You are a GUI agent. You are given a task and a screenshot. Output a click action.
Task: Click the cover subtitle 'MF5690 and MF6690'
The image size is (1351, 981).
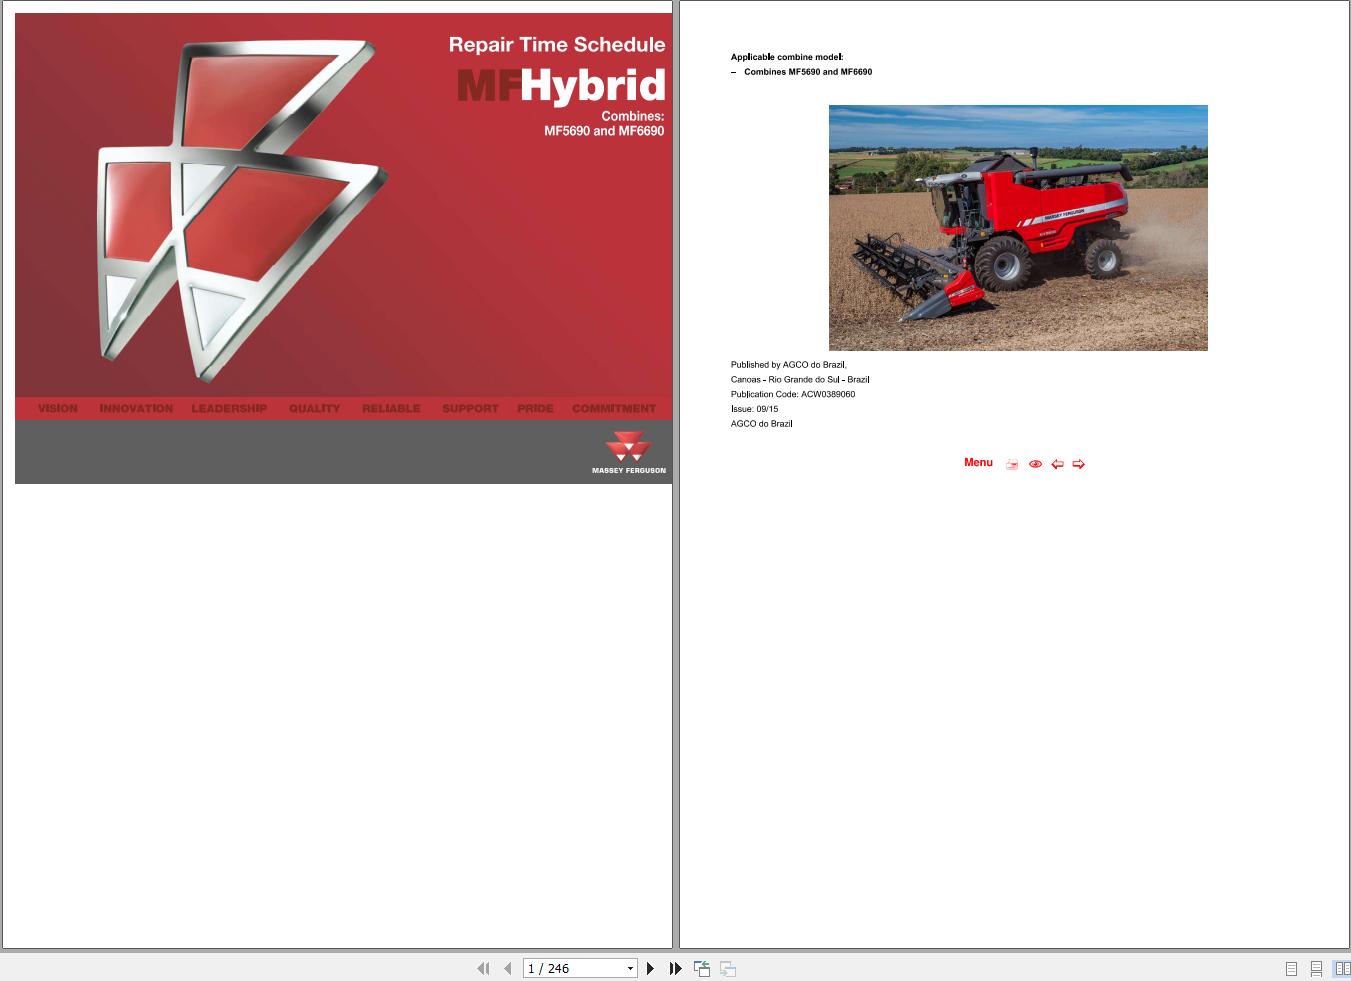pyautogui.click(x=604, y=131)
